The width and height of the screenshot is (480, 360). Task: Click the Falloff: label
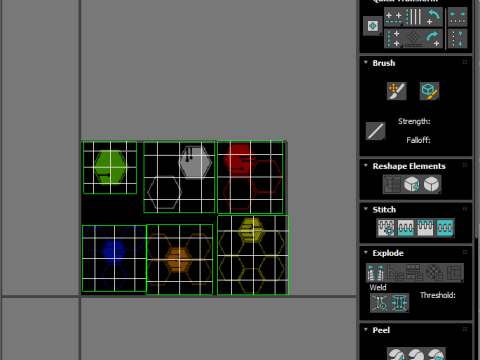(418, 140)
